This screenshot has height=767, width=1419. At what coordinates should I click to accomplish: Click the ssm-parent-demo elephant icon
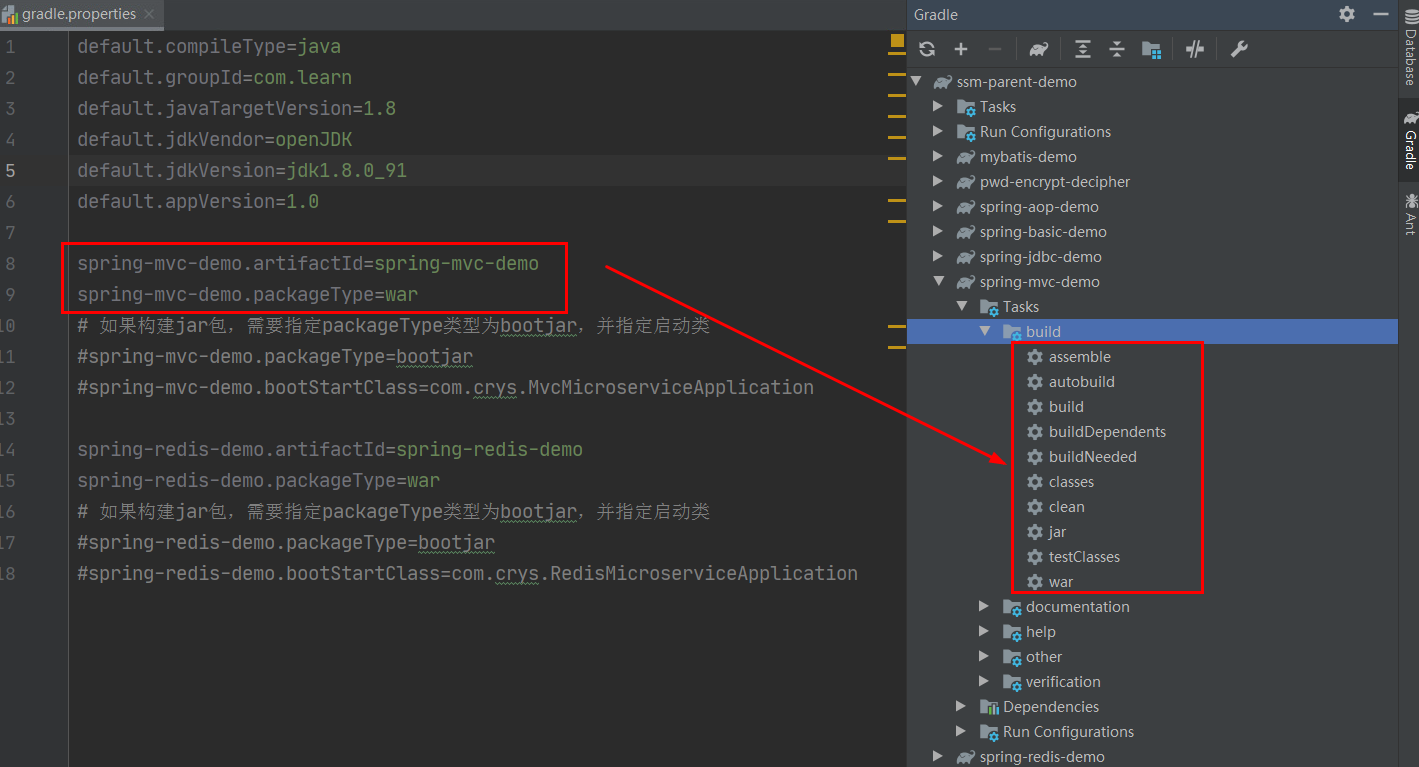942,82
